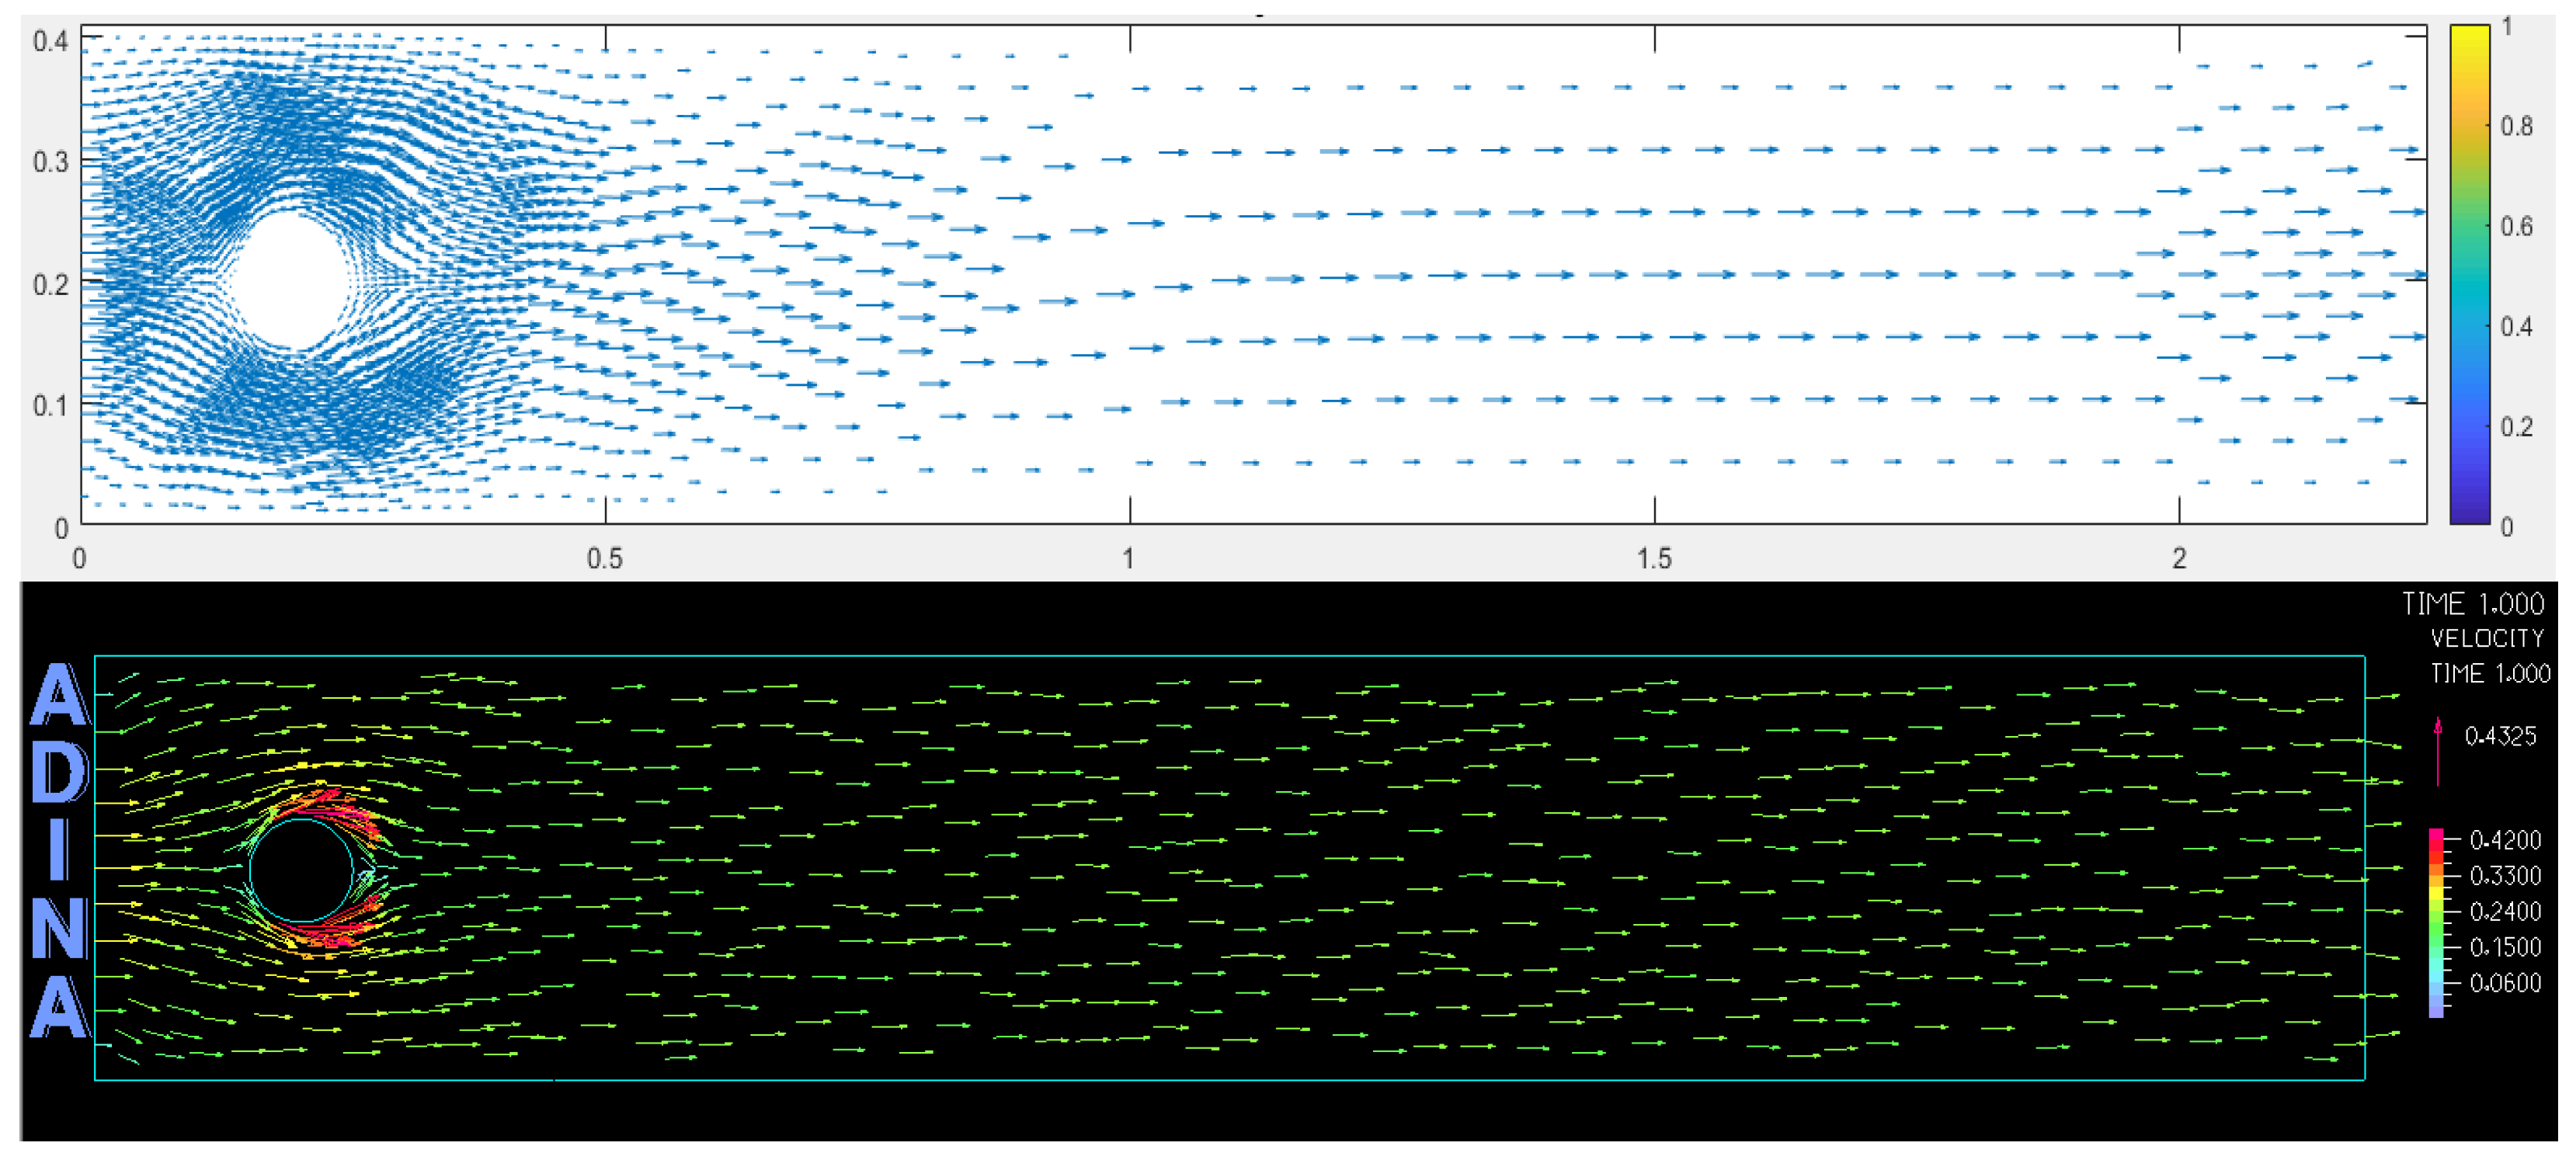The width and height of the screenshot is (2576, 1160).
Task: Click the 1.5 tick label on the x-axis
Action: [1654, 558]
